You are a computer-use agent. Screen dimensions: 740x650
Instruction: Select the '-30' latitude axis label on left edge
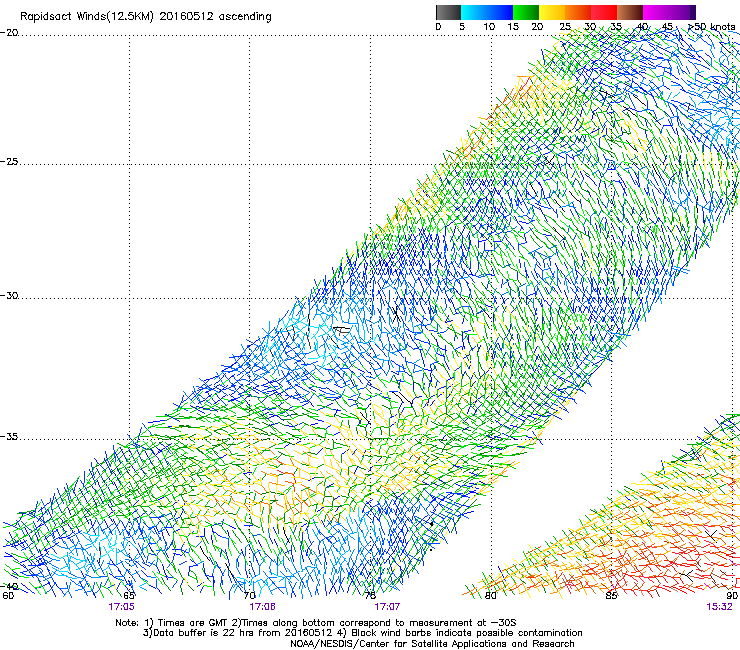pos(9,295)
